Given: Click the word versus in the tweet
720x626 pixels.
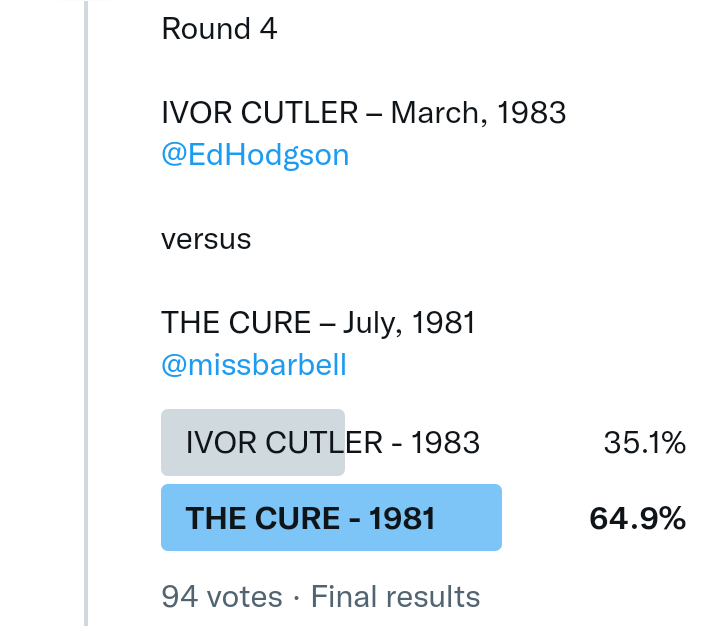Looking at the screenshot, I should (206, 239).
